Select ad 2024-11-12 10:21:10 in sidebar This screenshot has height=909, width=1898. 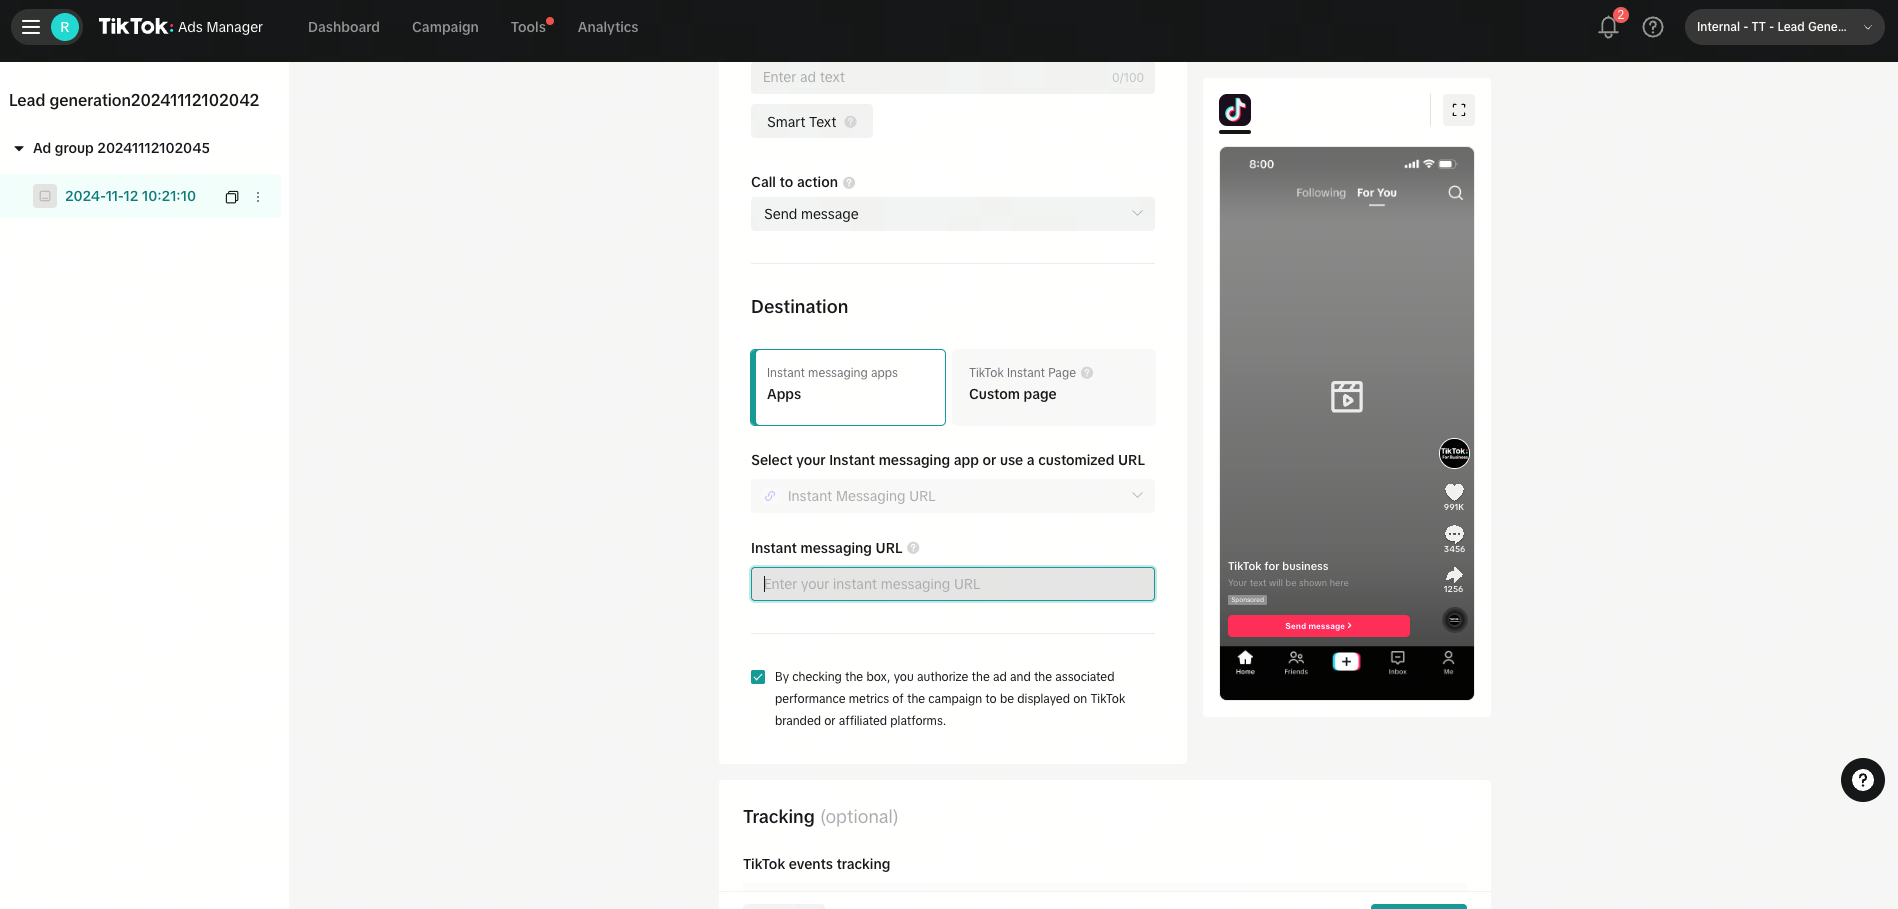[x=130, y=196]
